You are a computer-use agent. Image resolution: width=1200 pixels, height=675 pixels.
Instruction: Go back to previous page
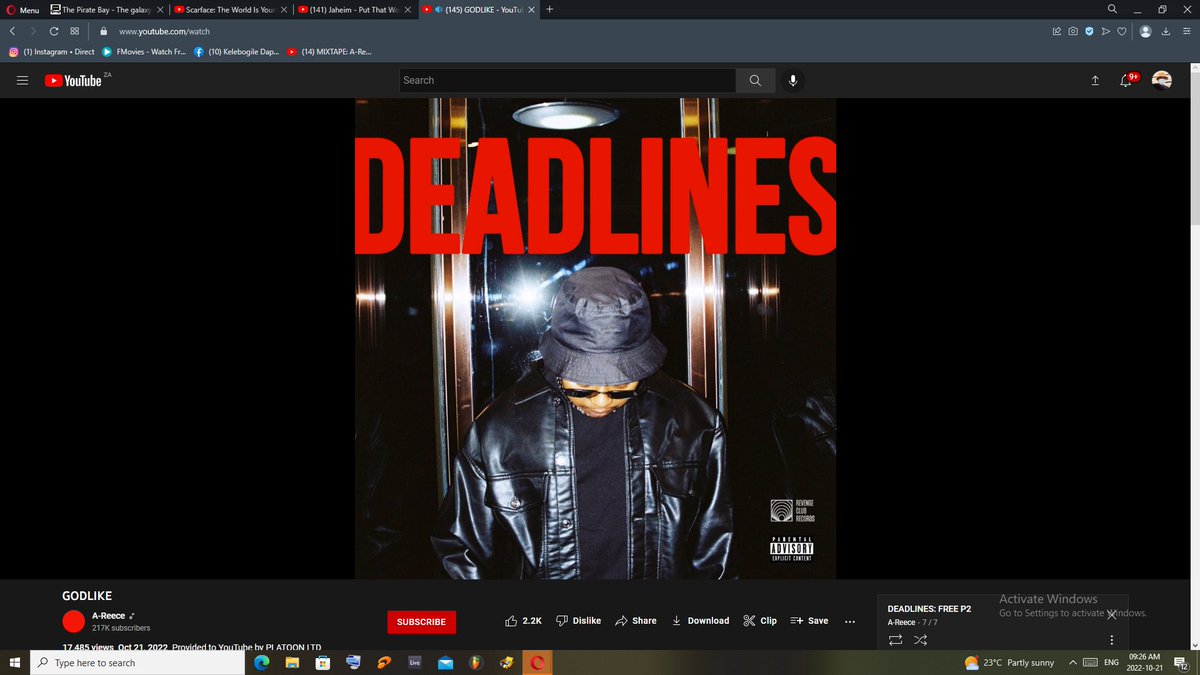[x=11, y=31]
